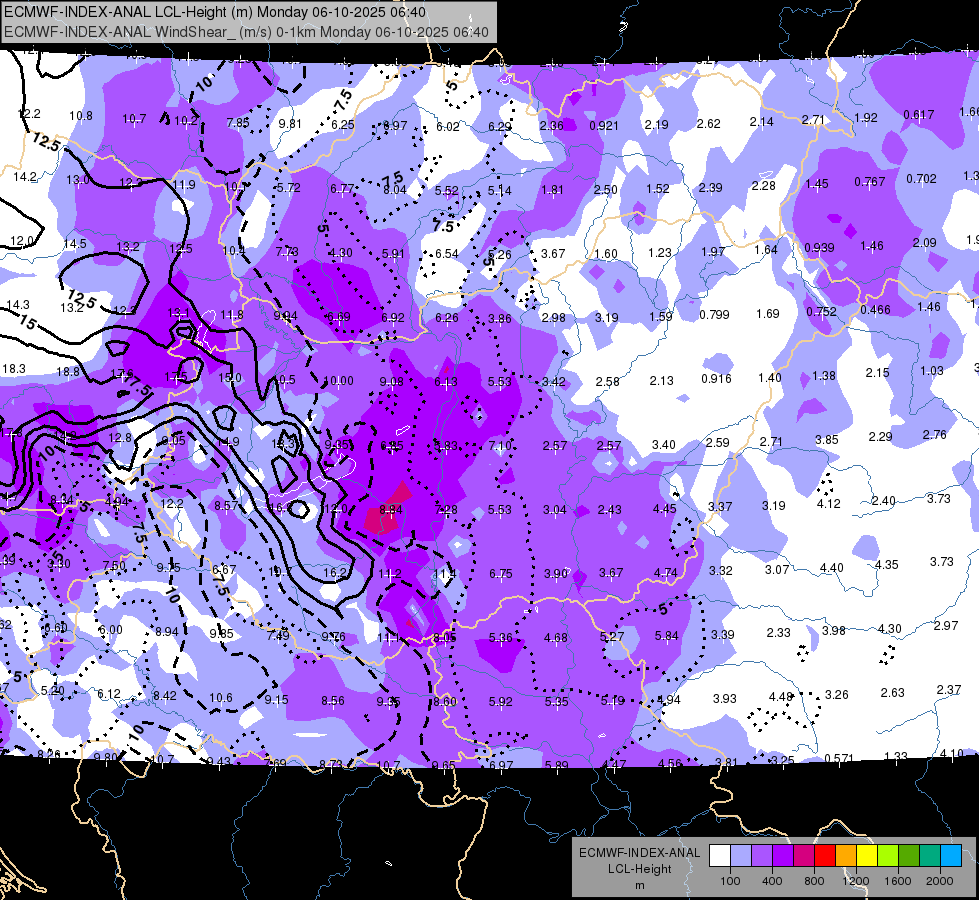Click the WindShear 0-1km title line
The width and height of the screenshot is (979, 900).
click(246, 32)
